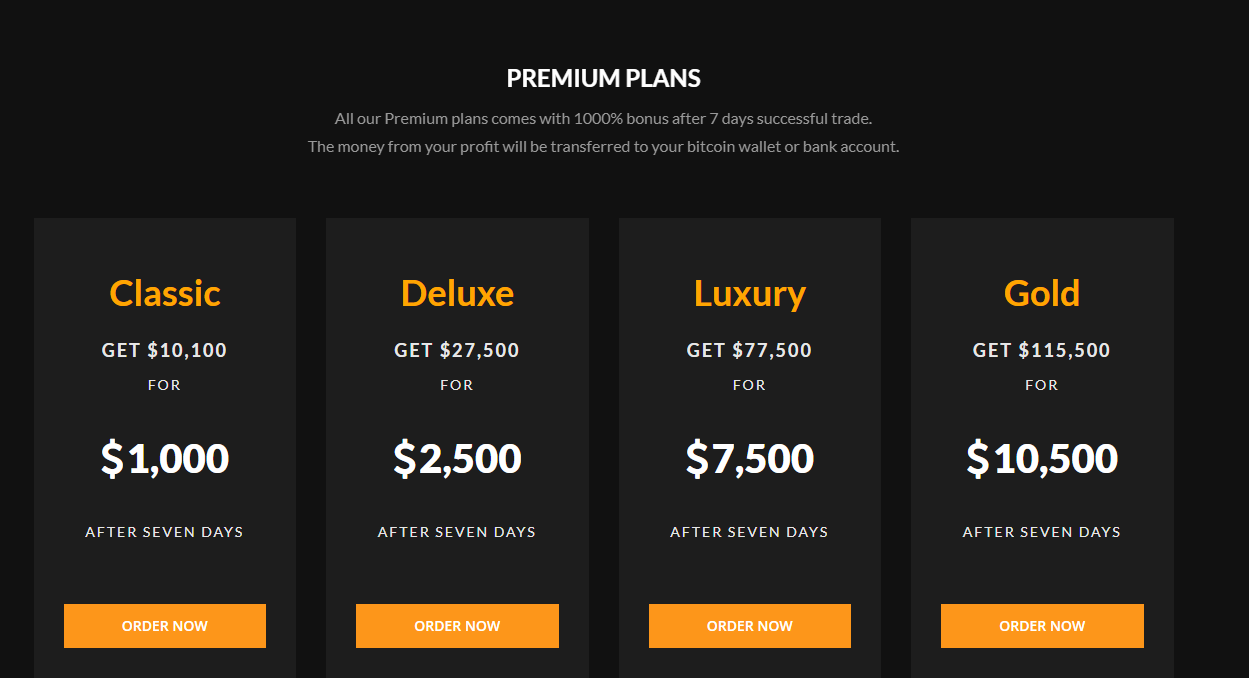The image size is (1249, 678).
Task: Order the Classic plan now
Action: pyautogui.click(x=165, y=626)
